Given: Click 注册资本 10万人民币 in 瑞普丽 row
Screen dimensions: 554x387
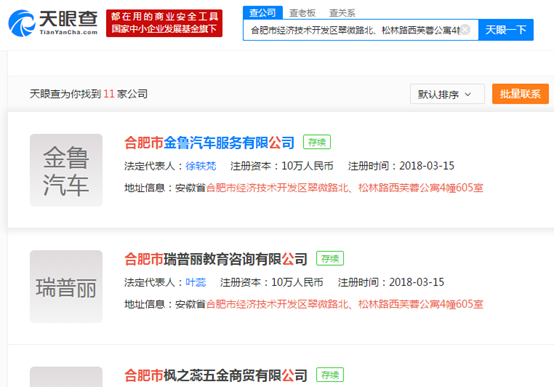Looking at the screenshot, I should pyautogui.click(x=271, y=282).
